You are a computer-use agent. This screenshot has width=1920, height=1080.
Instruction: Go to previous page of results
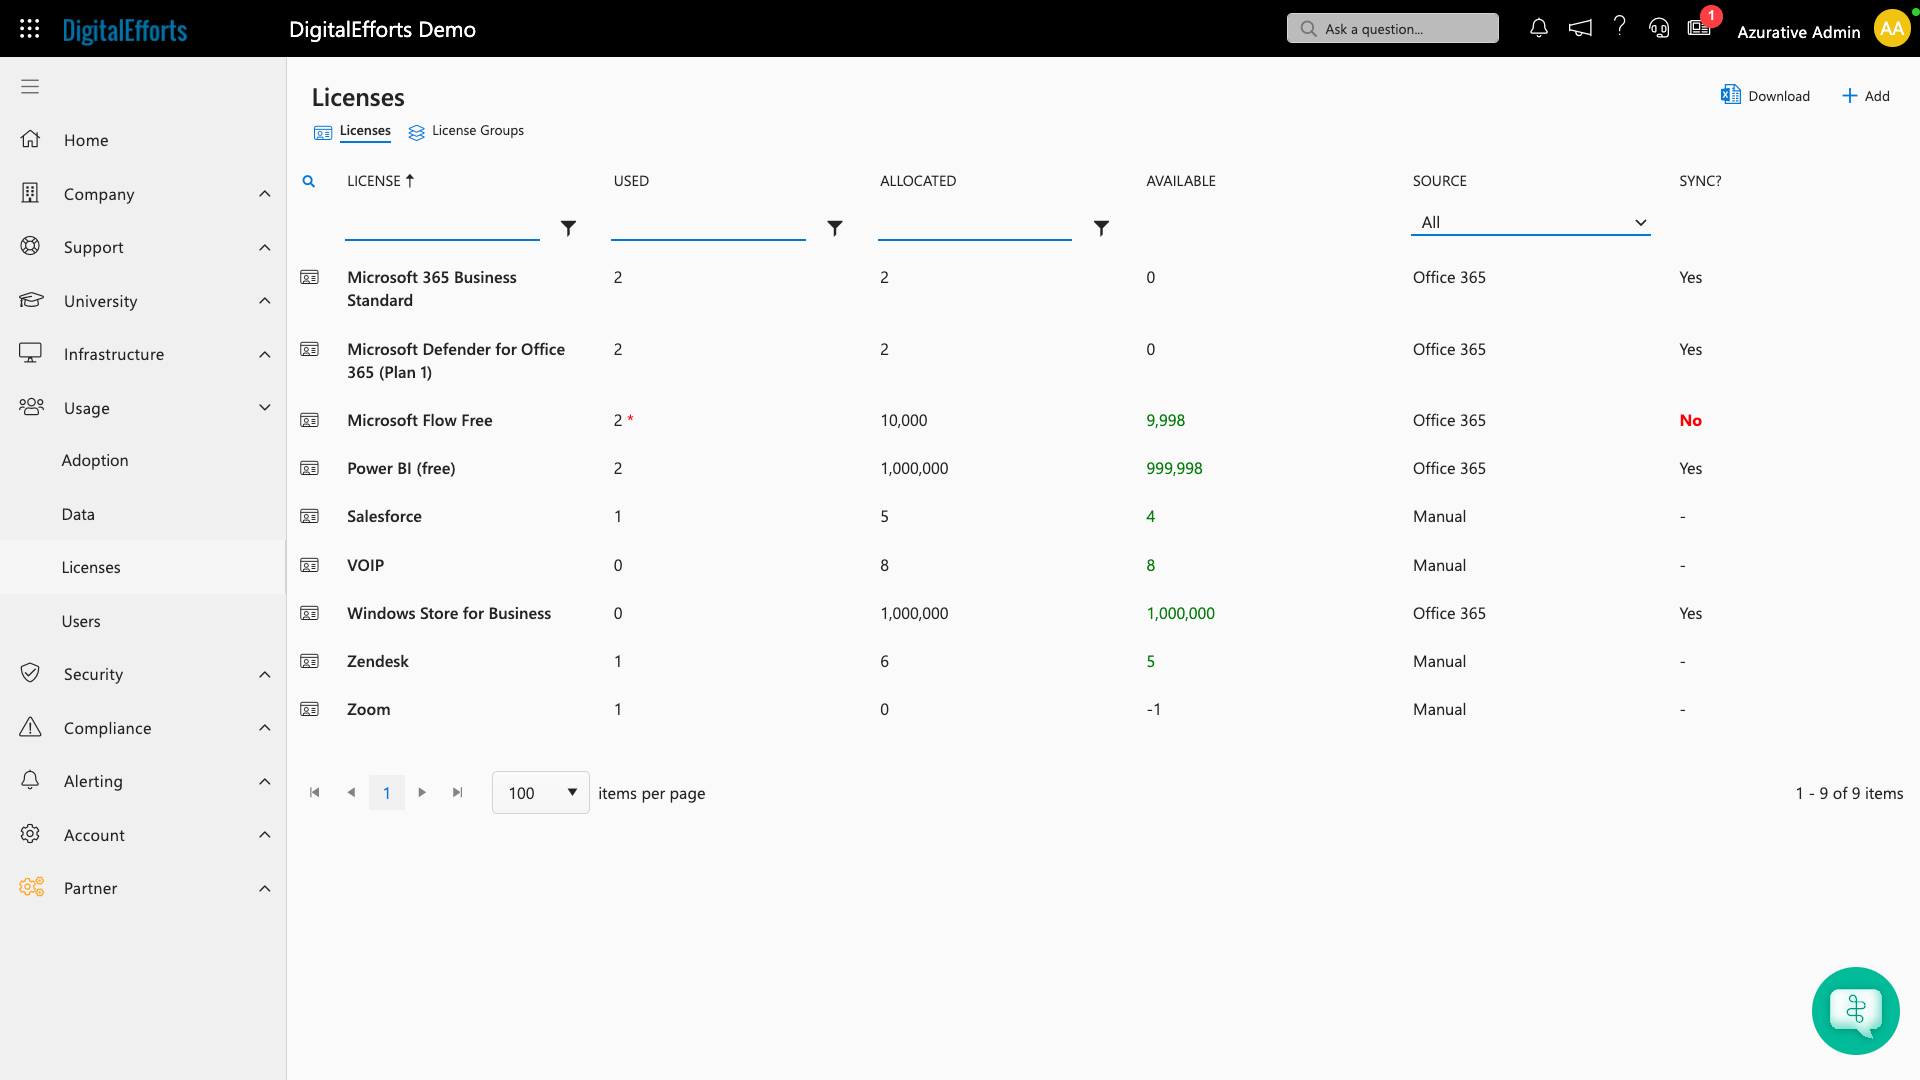click(351, 792)
